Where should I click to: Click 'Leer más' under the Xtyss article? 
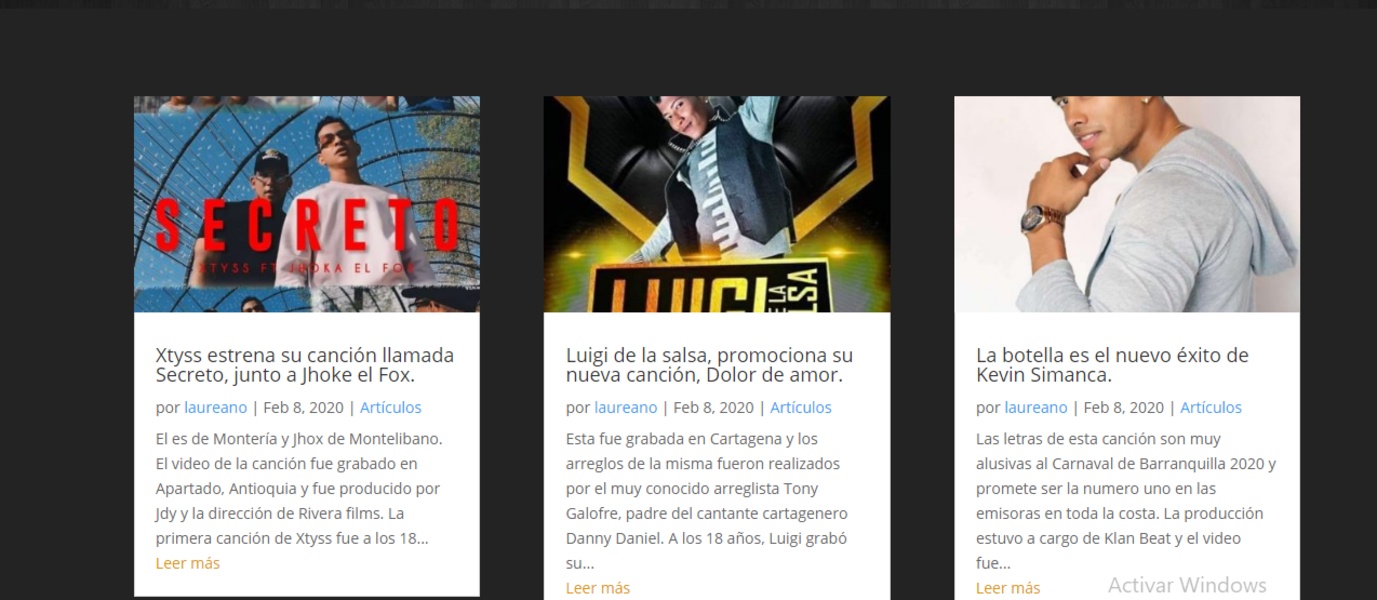188,563
